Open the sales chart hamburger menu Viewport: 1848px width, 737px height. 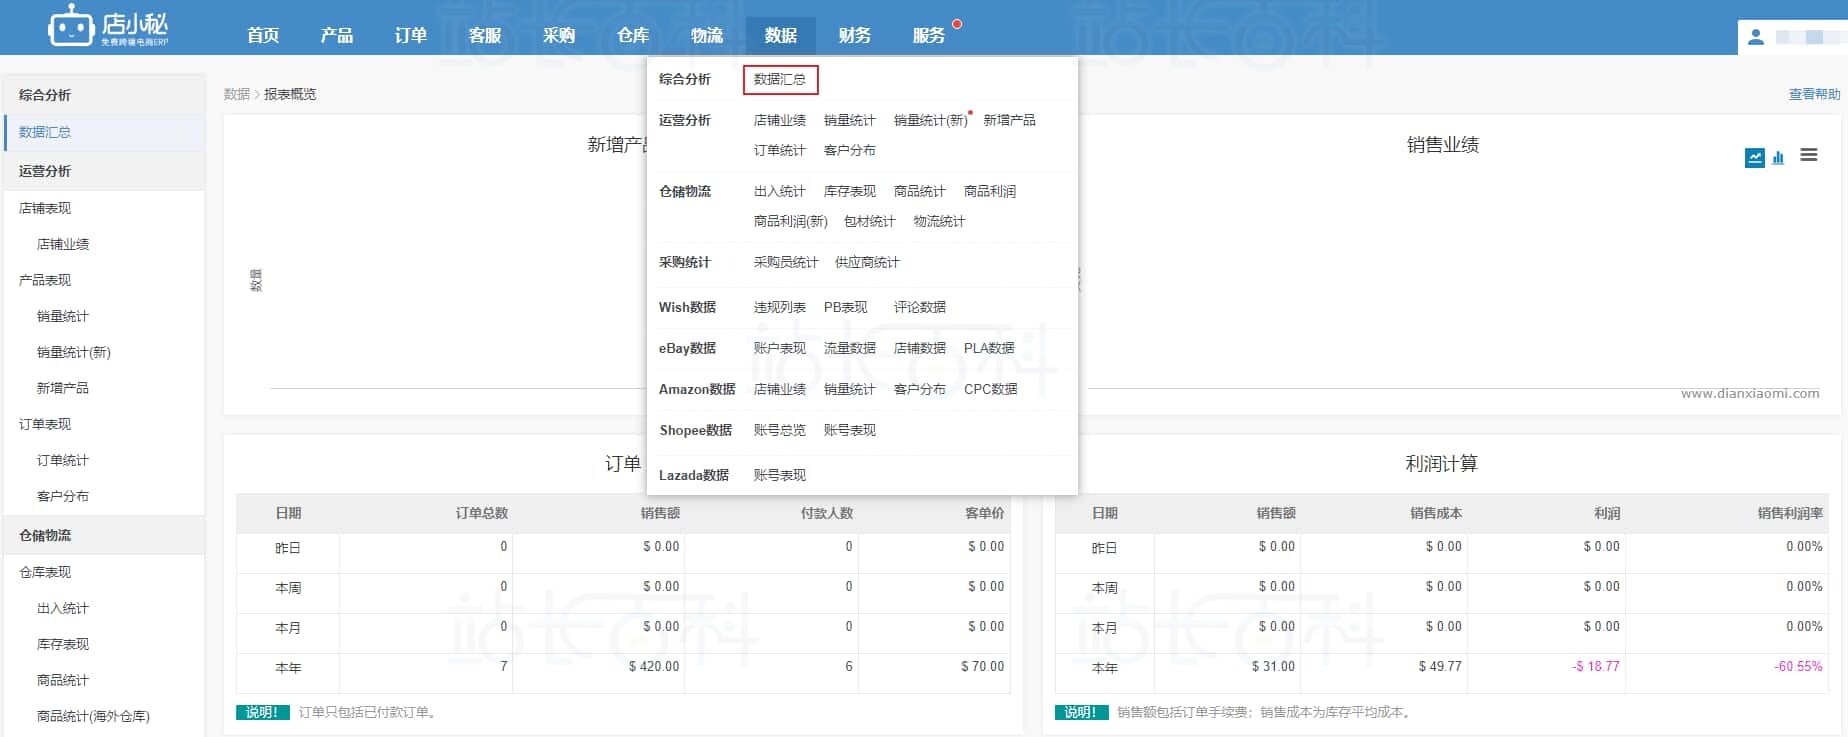click(x=1808, y=155)
